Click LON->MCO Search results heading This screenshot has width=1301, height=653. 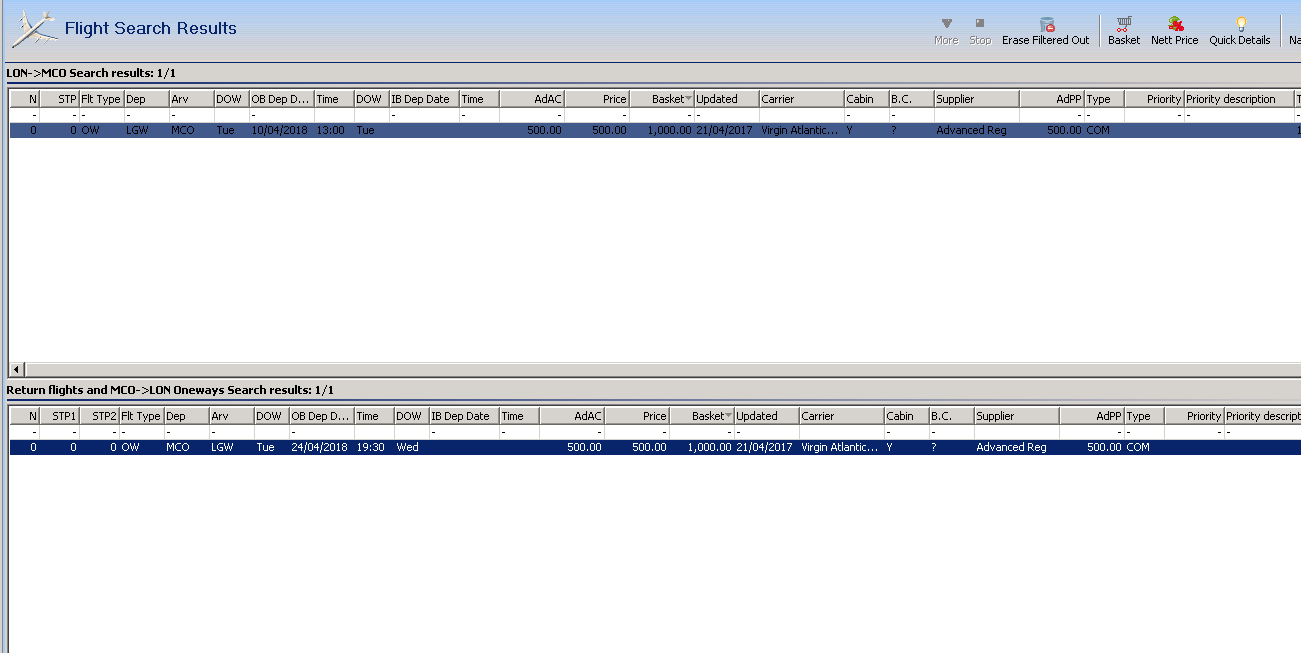[x=92, y=73]
